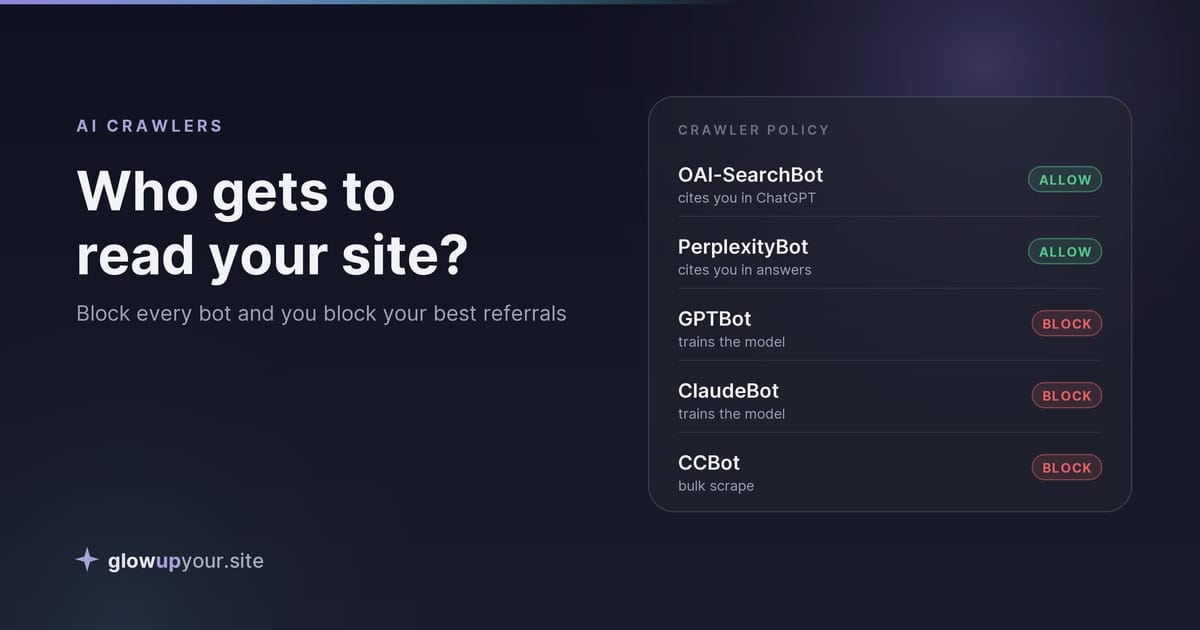This screenshot has width=1200, height=630.
Task: Toggle the ALLOW badge for PerplexityBot
Action: (x=1065, y=252)
